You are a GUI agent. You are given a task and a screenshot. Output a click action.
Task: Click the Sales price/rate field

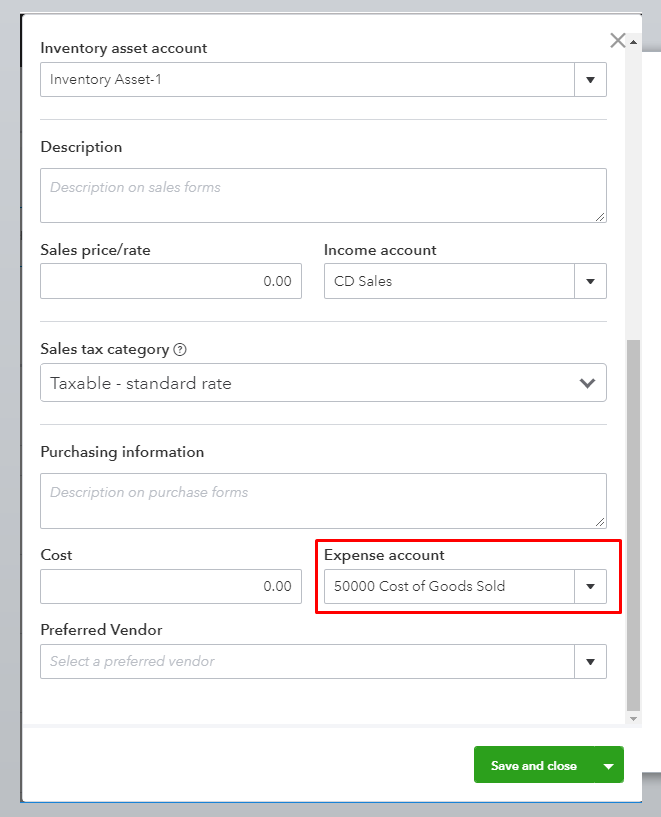170,281
